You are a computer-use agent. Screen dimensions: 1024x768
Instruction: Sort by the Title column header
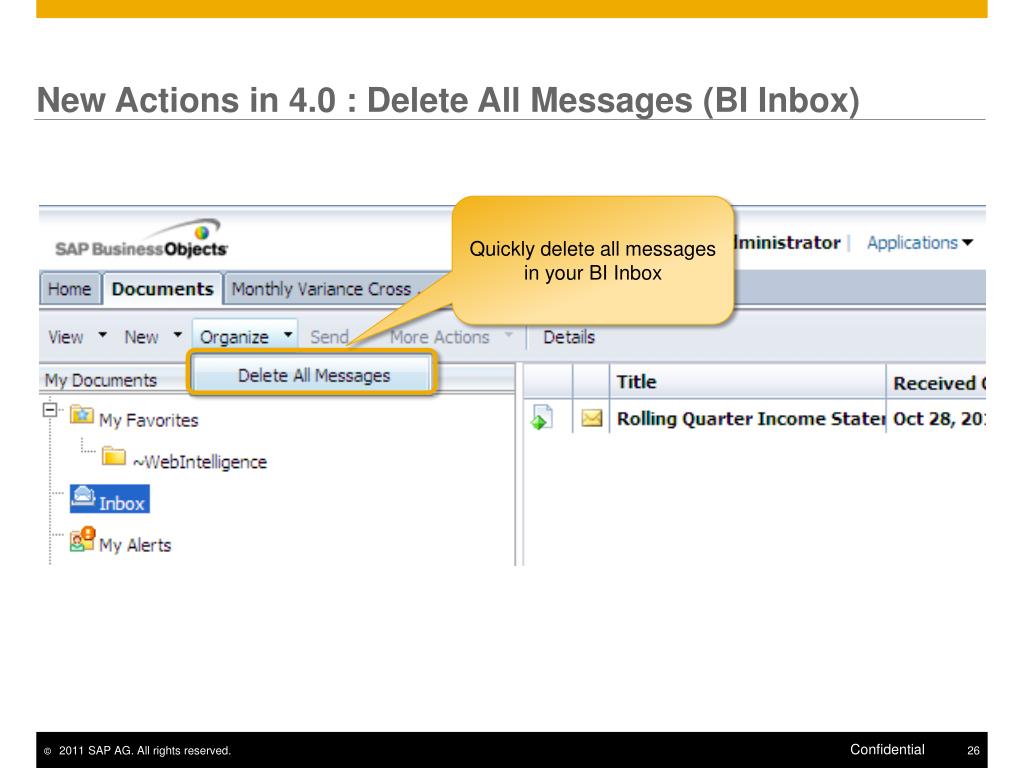[x=748, y=381]
